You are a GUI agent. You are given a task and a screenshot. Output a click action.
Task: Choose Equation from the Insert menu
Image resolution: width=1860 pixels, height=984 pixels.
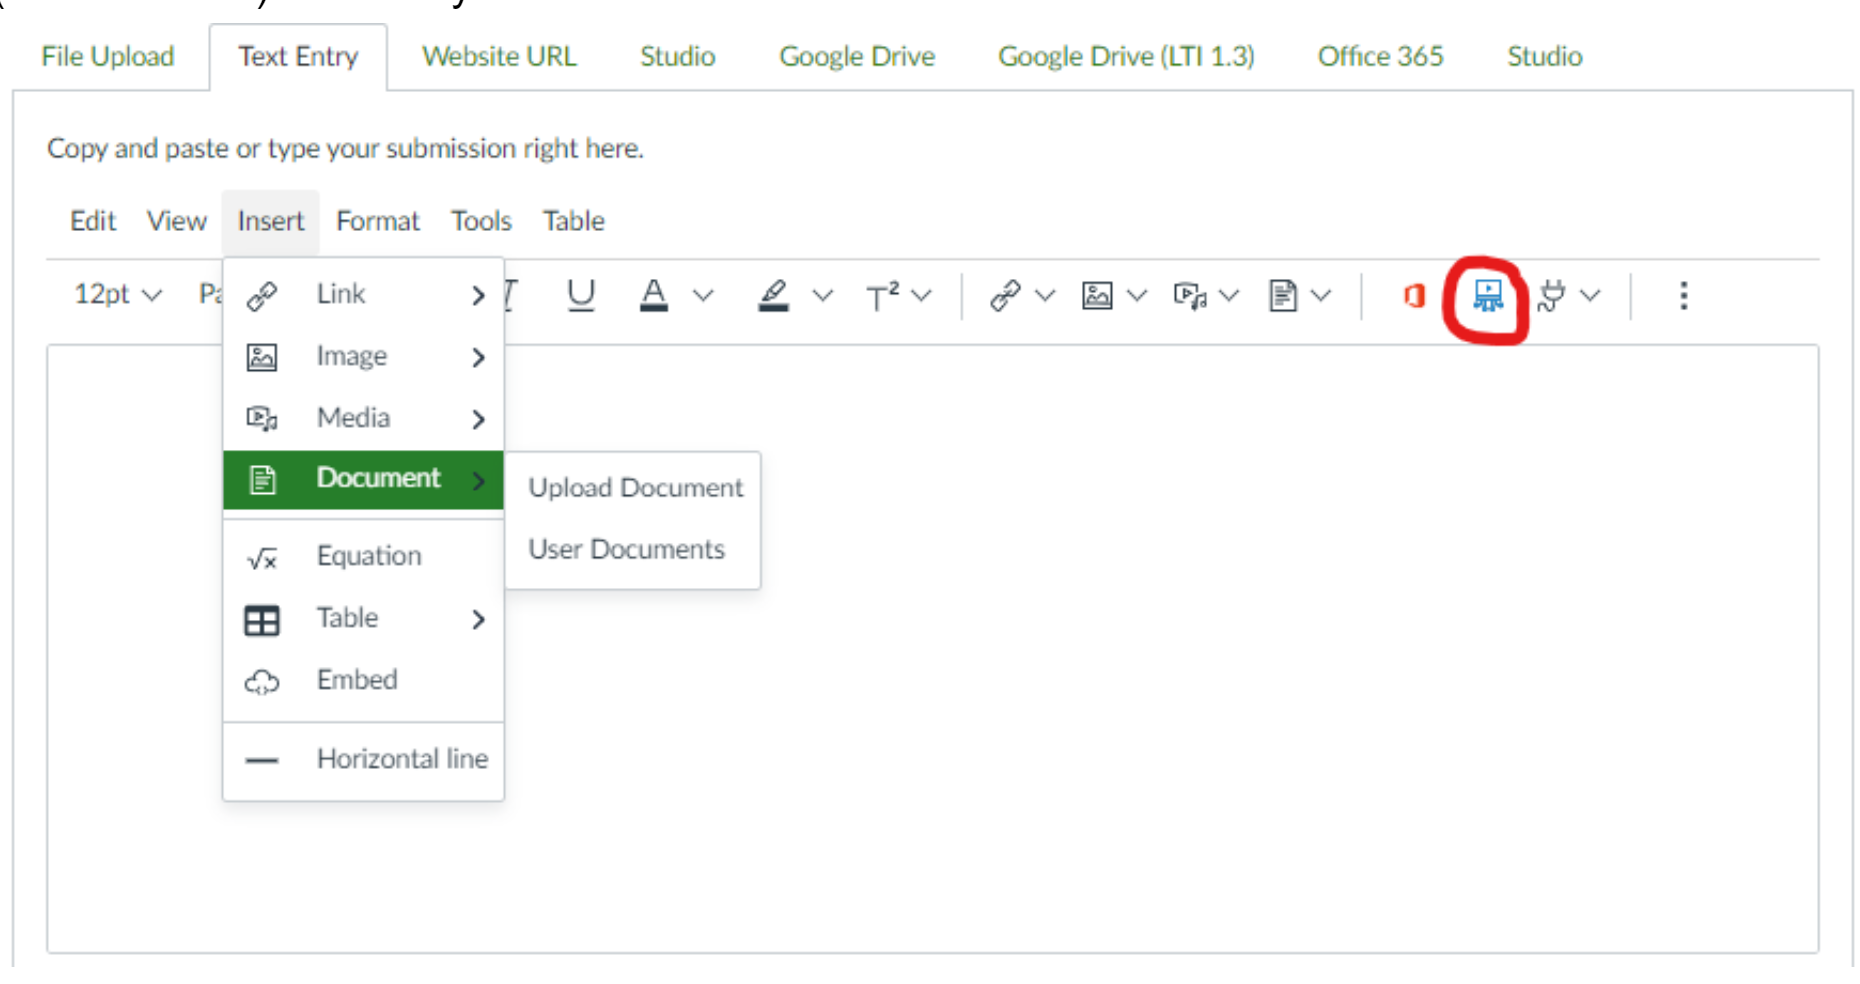pos(364,556)
